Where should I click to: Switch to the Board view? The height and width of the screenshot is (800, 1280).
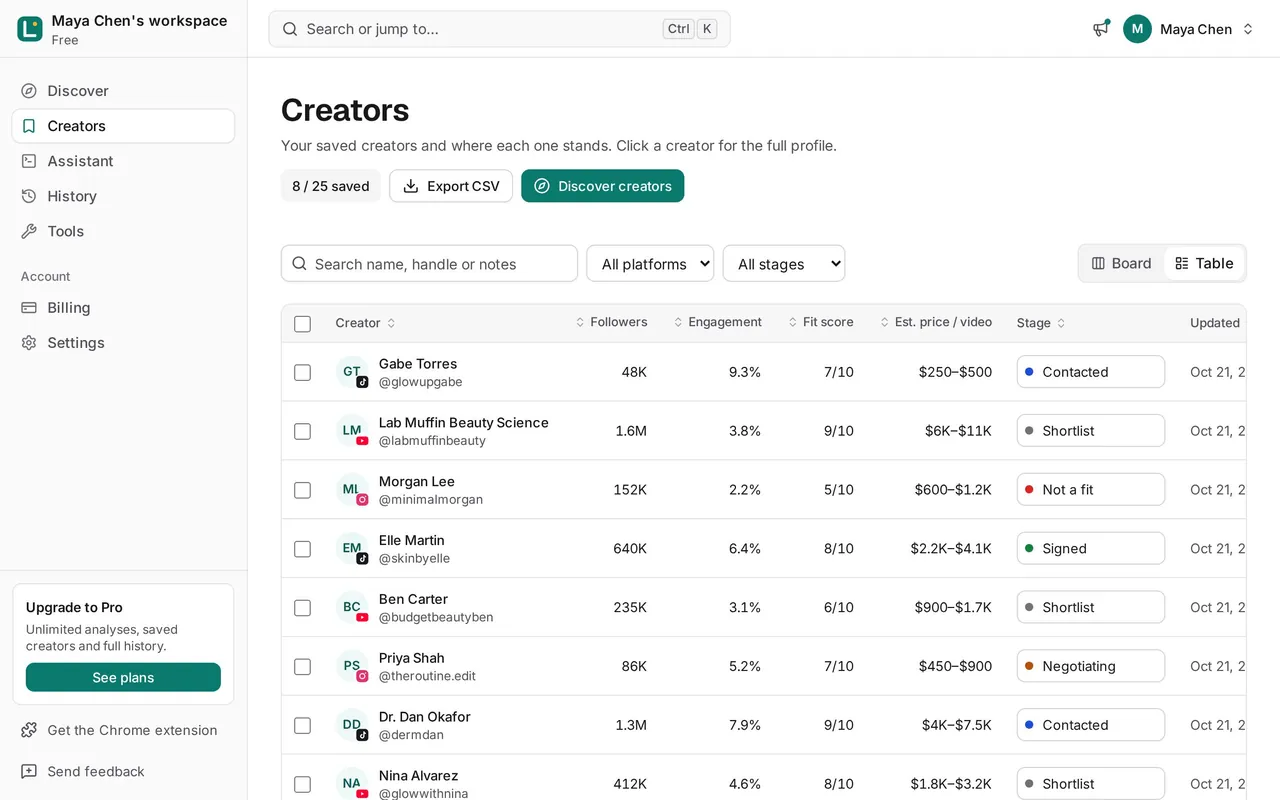[x=1122, y=263]
